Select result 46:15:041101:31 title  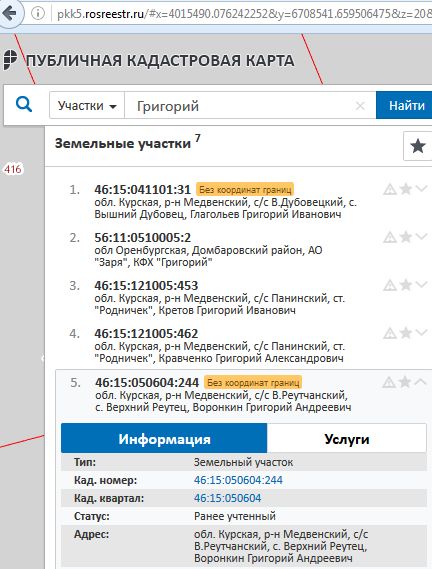(142, 189)
